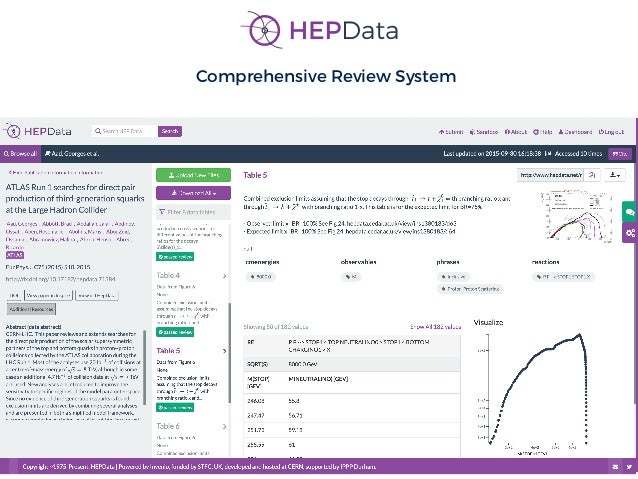
Task: Click the Upload New Files button
Action: (x=193, y=175)
